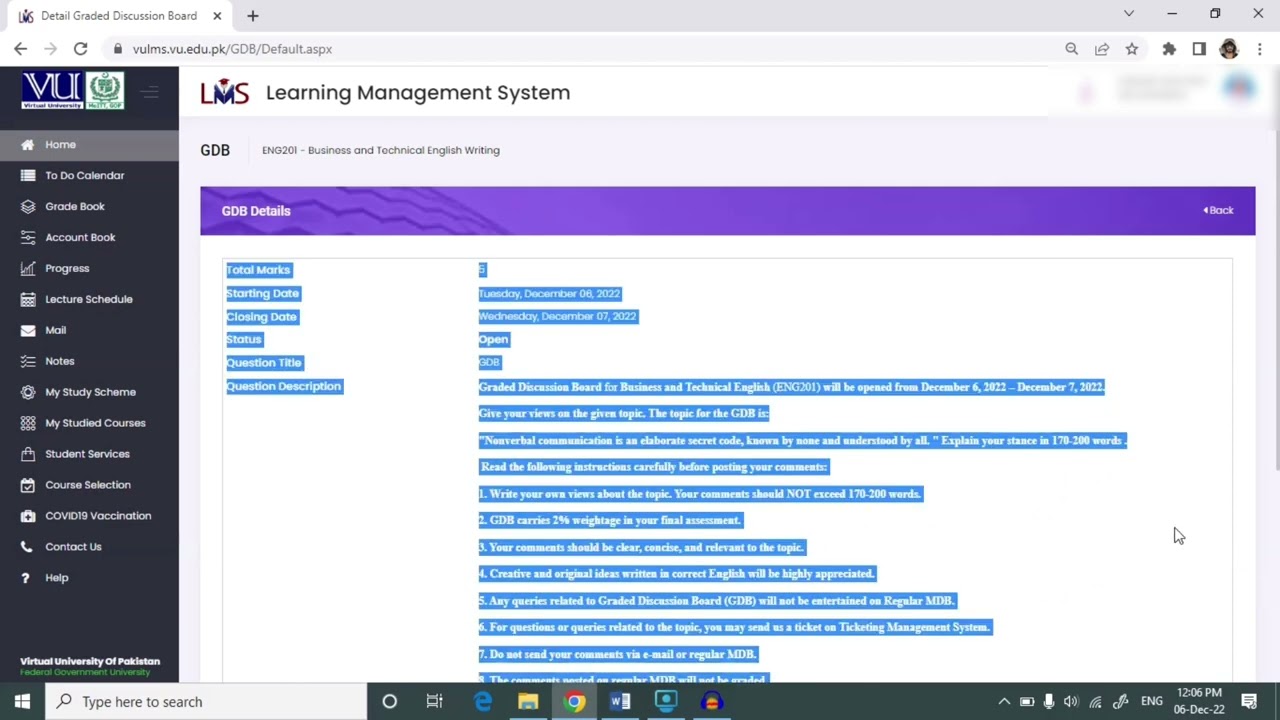Show hidden tray icons
The image size is (1280, 720).
[1004, 702]
